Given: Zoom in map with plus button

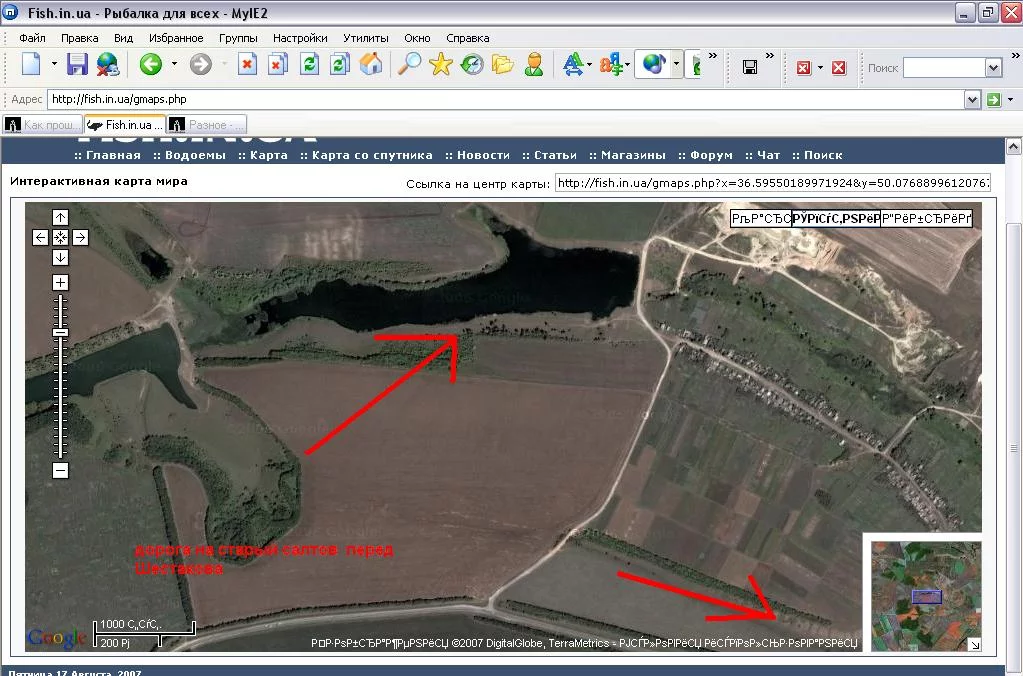Looking at the screenshot, I should pyautogui.click(x=60, y=283).
